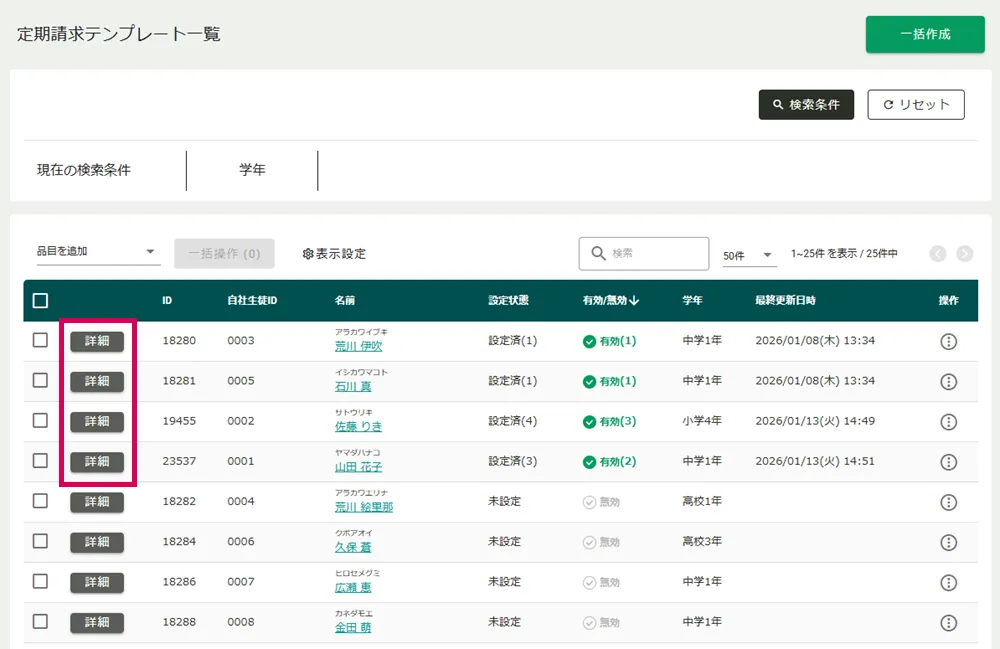
Task: Open the row actions menu for 佐藤 りき
Action: click(x=949, y=422)
